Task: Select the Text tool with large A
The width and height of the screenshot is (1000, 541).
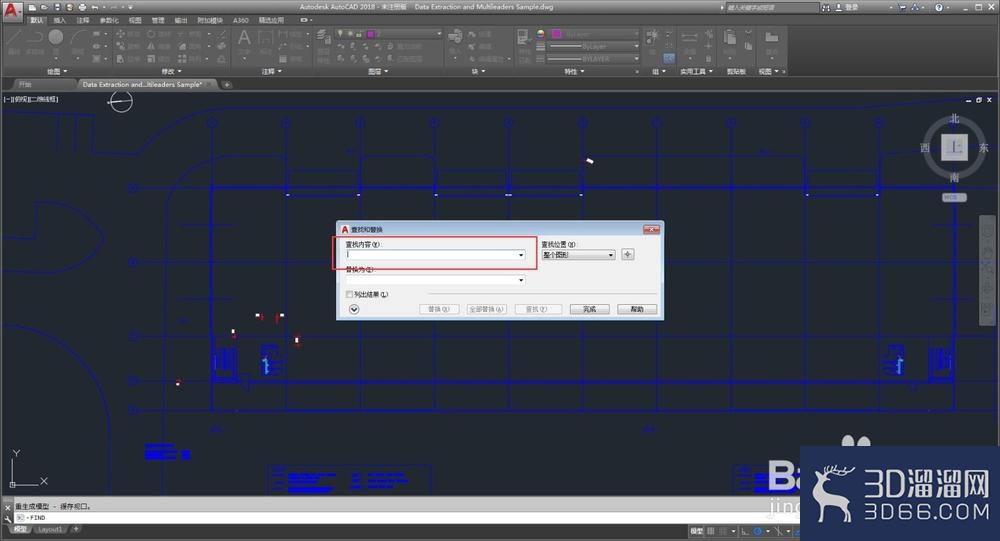Action: click(x=244, y=38)
